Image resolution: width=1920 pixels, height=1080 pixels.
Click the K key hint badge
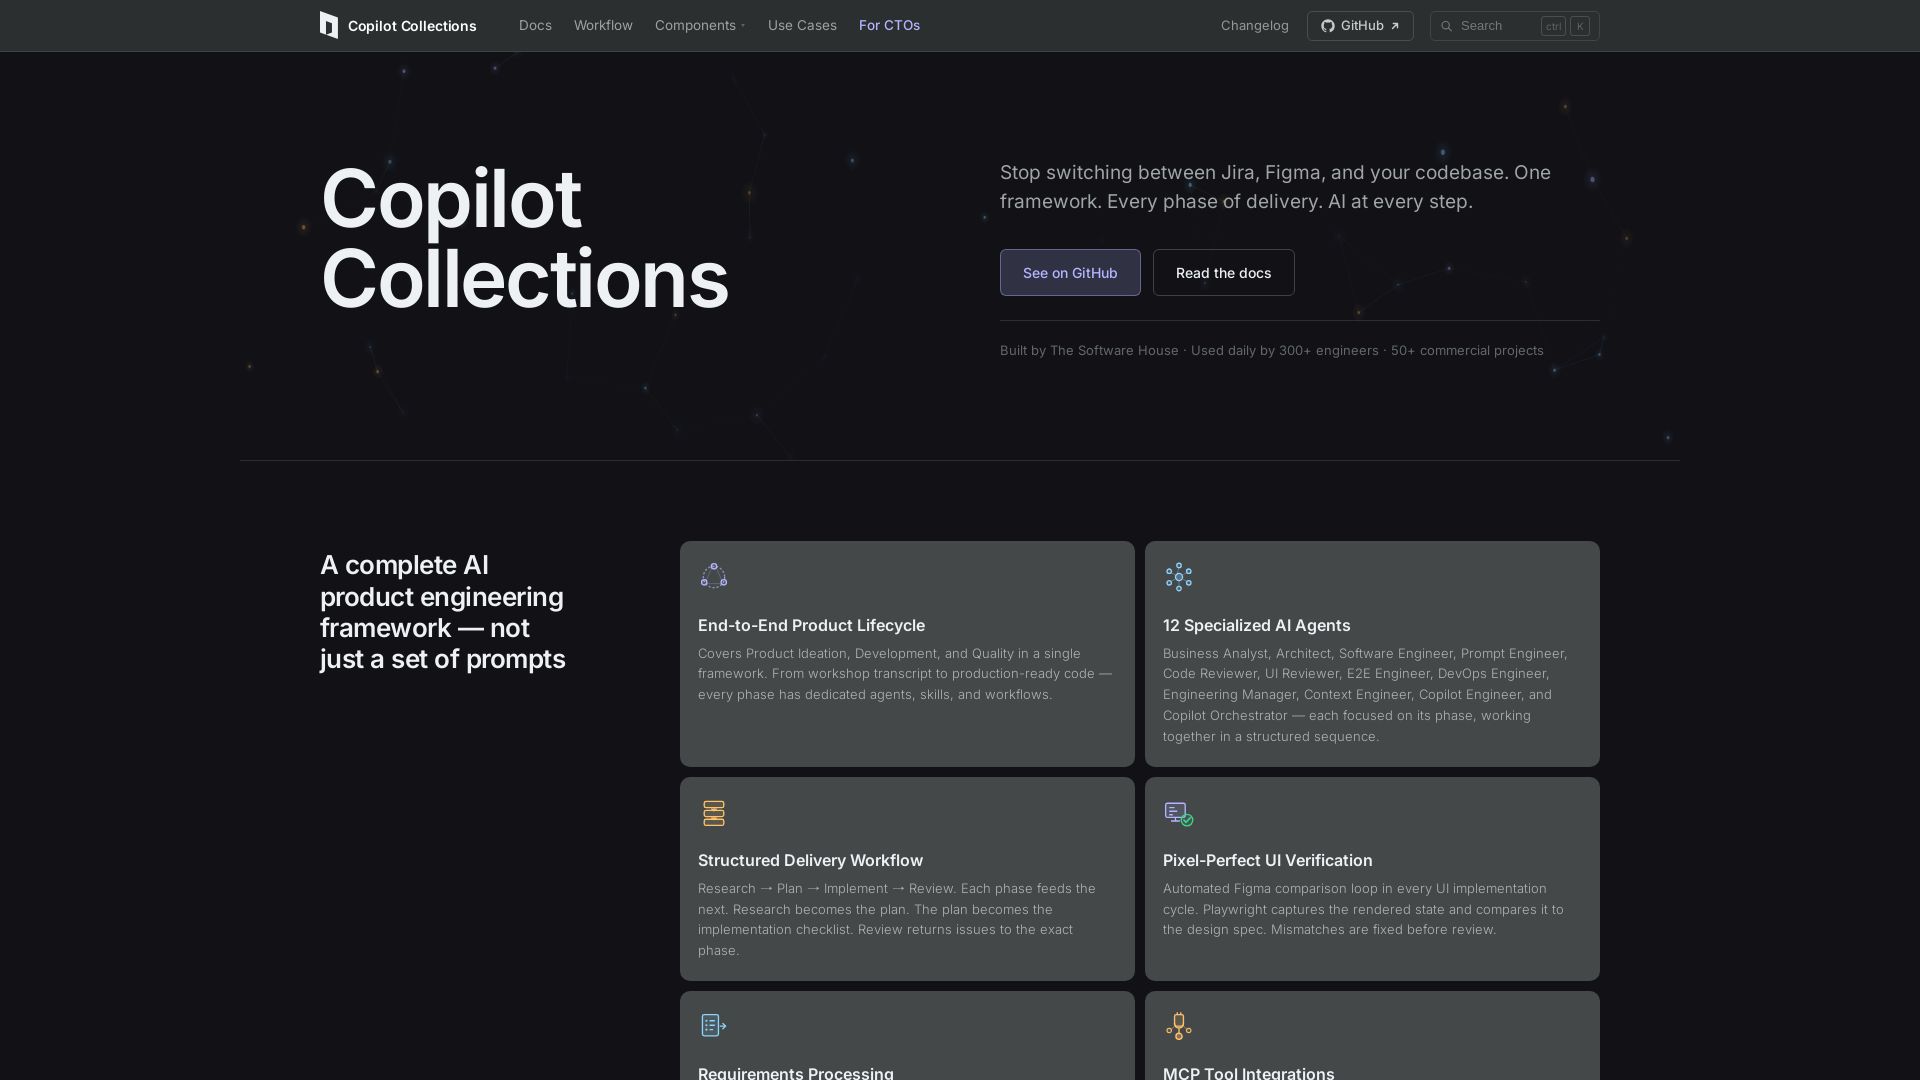pos(1580,26)
